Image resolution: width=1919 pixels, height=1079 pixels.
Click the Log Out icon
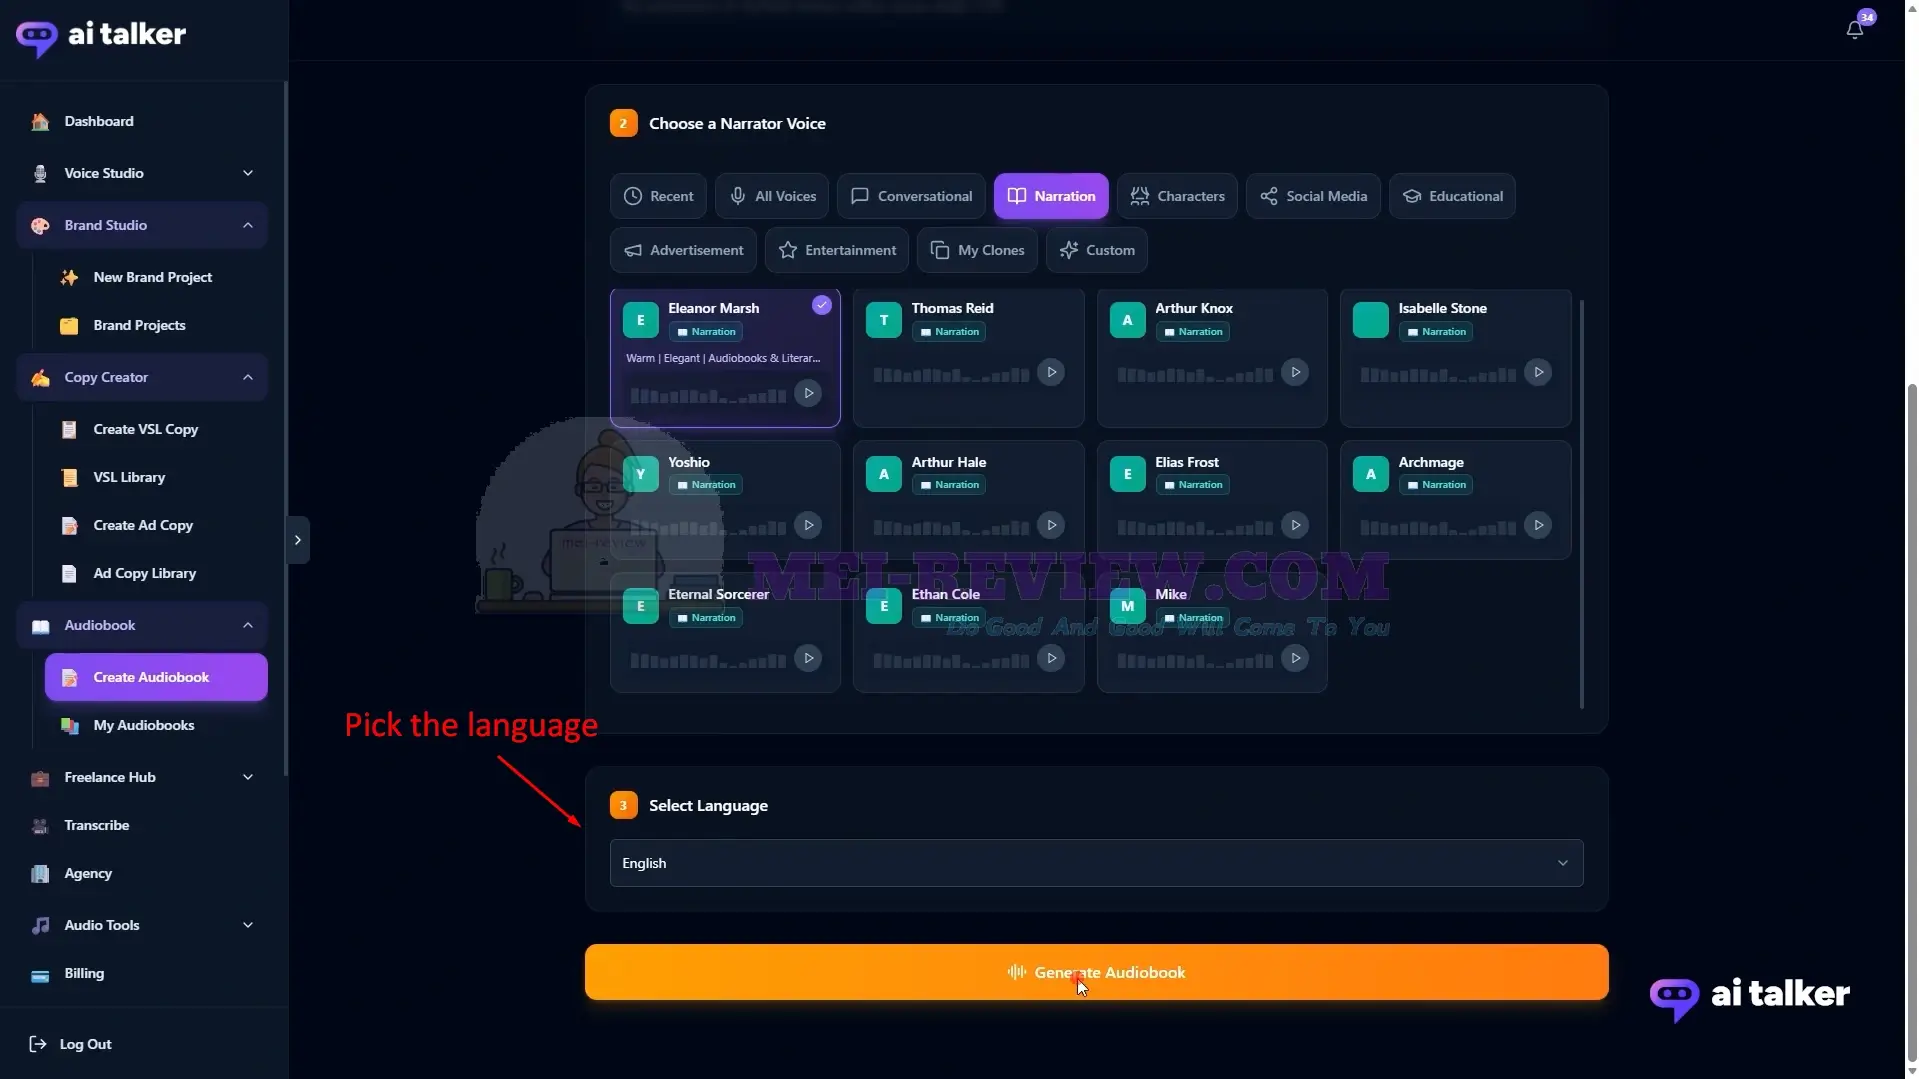[38, 1044]
